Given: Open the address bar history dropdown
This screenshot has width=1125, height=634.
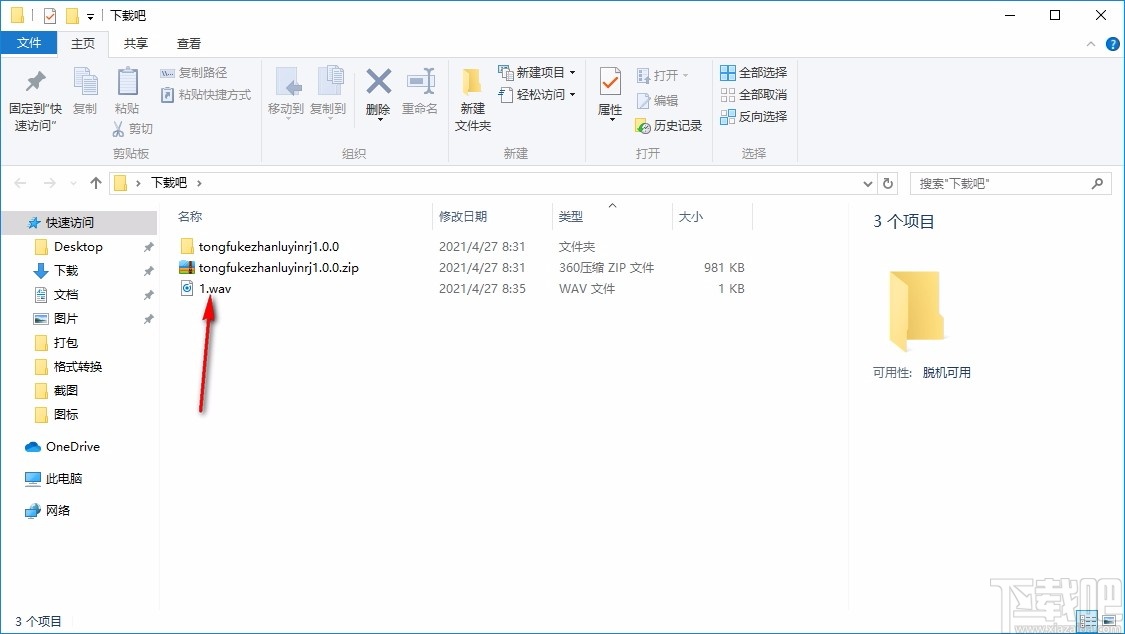Looking at the screenshot, I should (x=868, y=183).
